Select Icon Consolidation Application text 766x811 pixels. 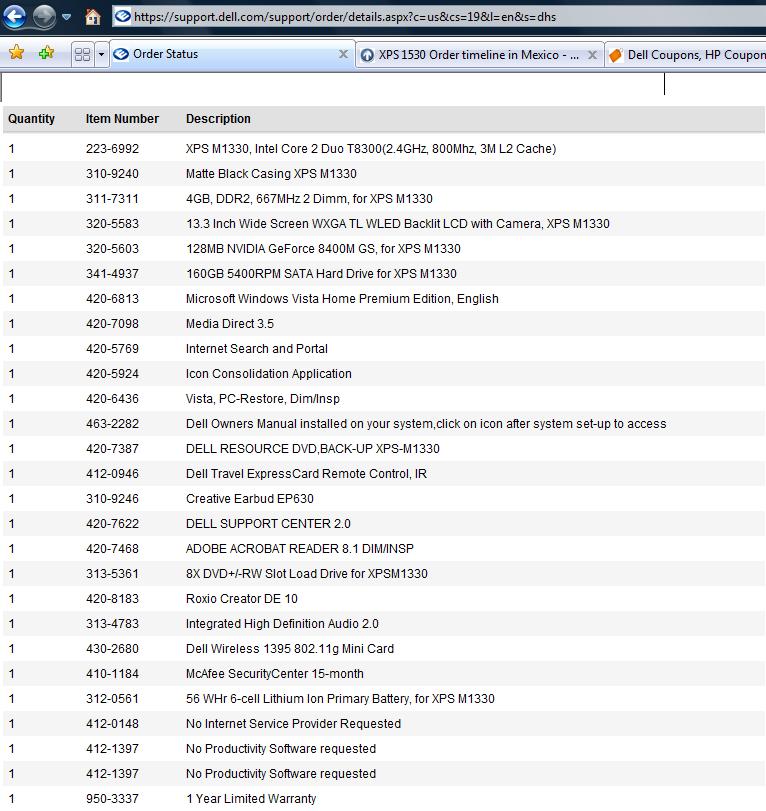[268, 373]
